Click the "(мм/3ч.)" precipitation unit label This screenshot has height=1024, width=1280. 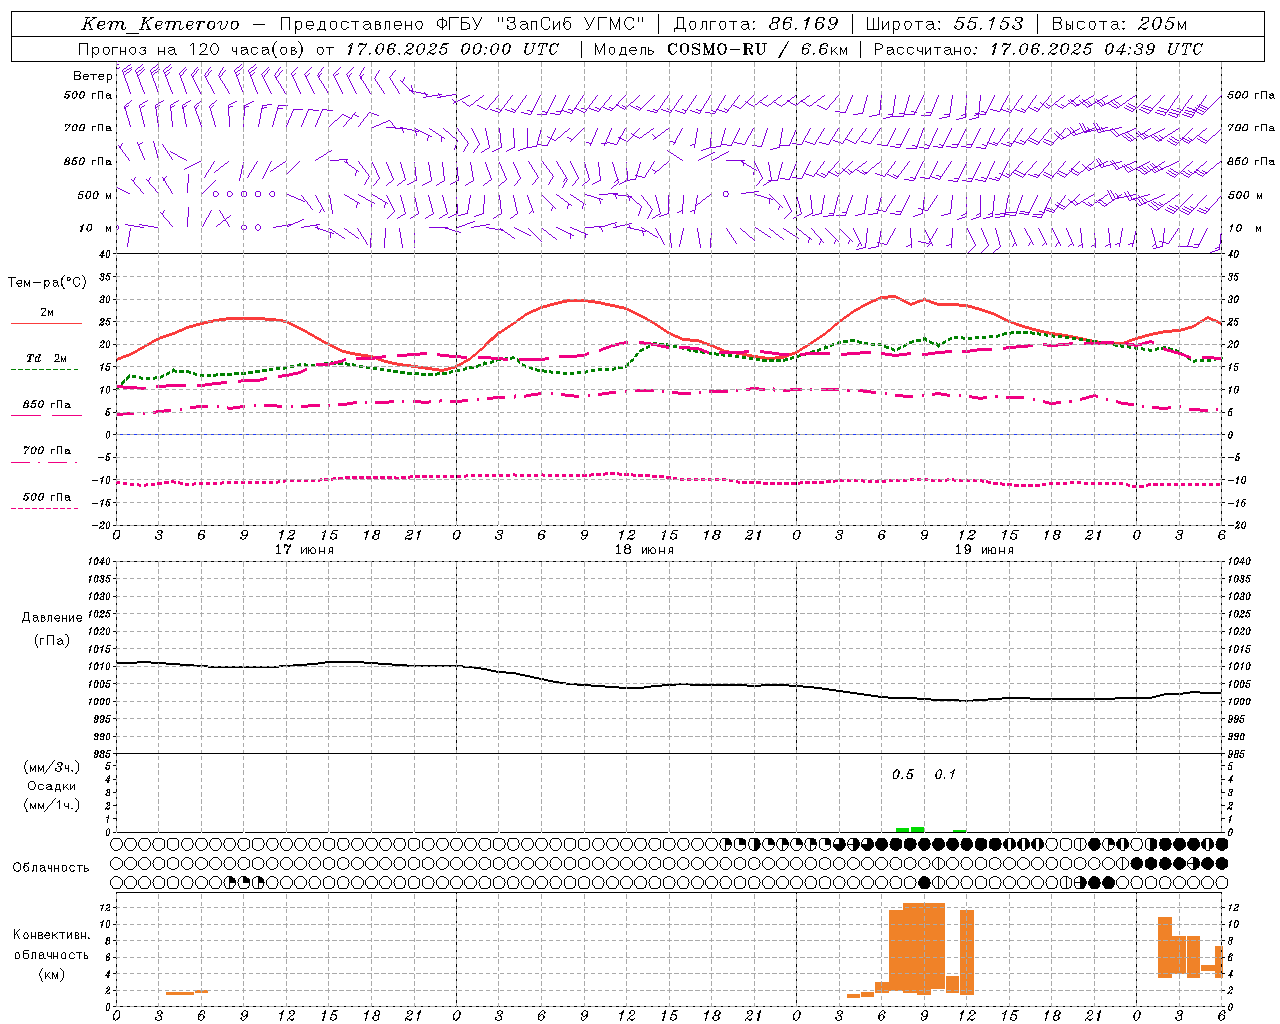[52, 768]
